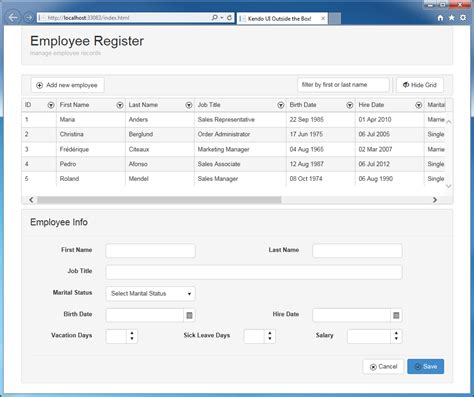Click the Birth Date text input
This screenshot has height=397, width=474.
tap(145, 315)
